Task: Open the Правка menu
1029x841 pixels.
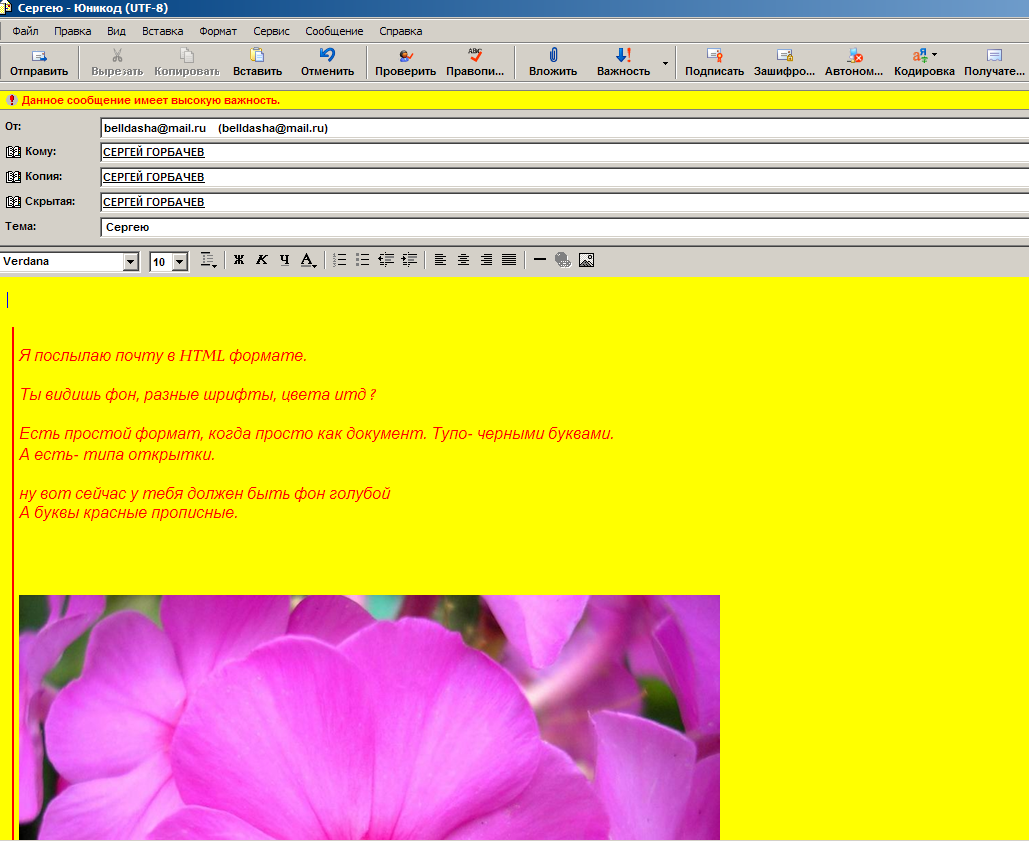Action: (73, 31)
